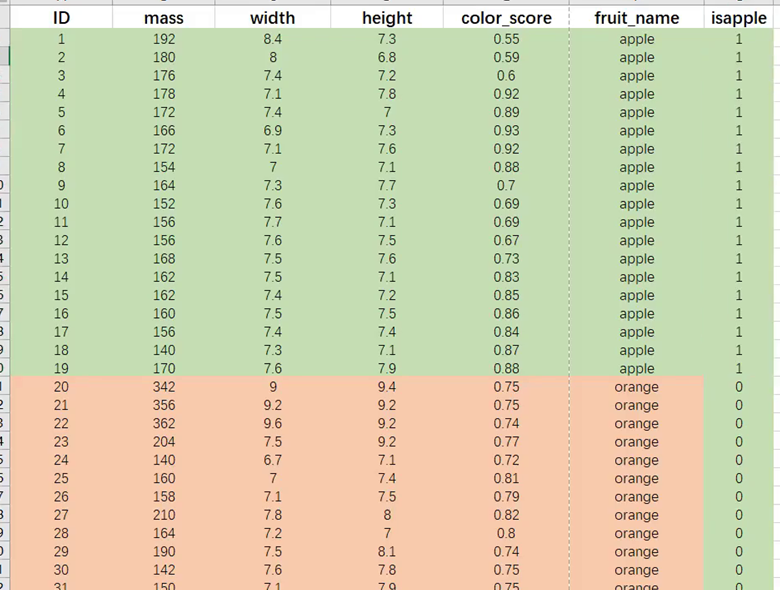Select height cell 7.8 in ID 4 row
Screen dimensions: 780x590
click(x=387, y=94)
